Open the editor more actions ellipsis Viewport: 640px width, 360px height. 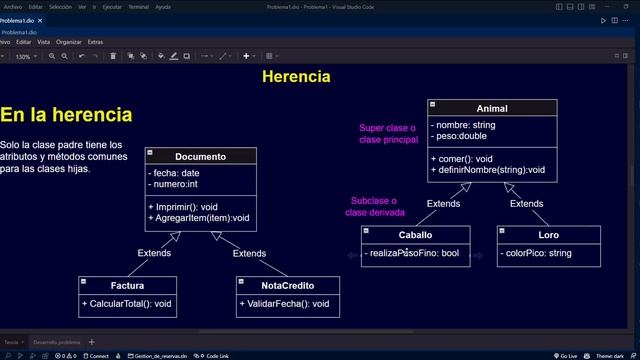tap(626, 20)
